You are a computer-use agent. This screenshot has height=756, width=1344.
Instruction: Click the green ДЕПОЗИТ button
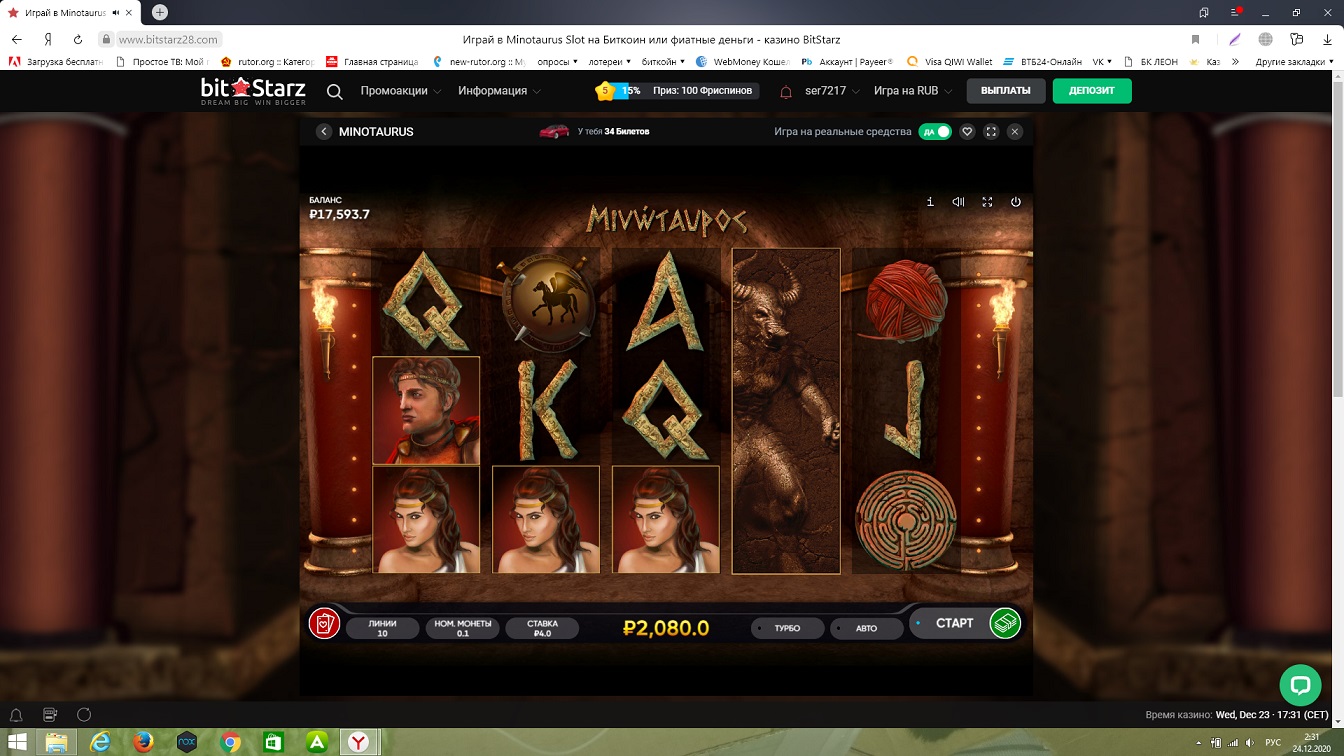pyautogui.click(x=1092, y=91)
